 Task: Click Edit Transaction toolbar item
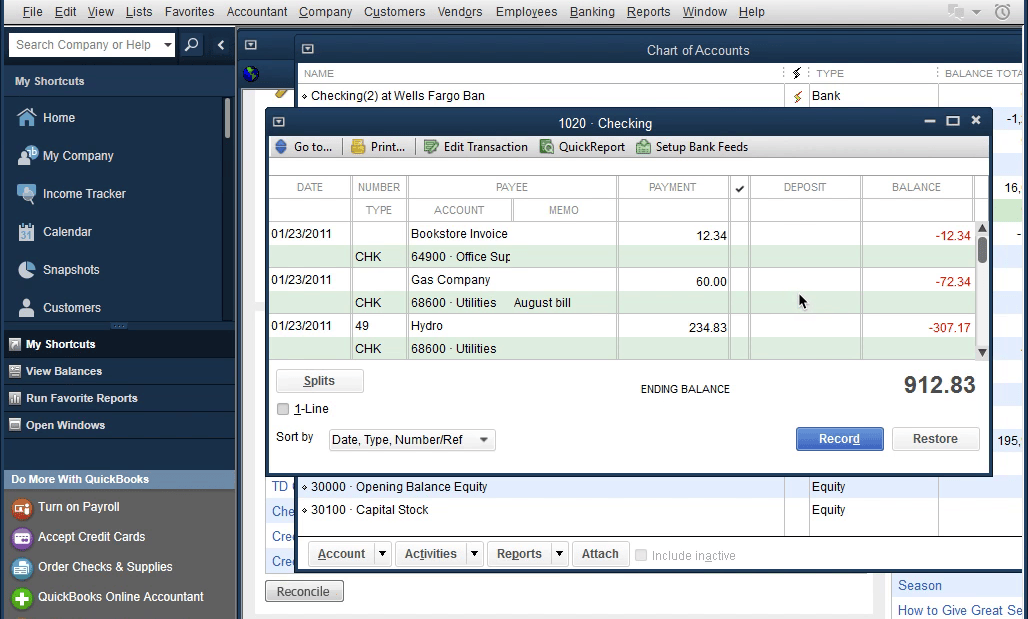point(476,147)
